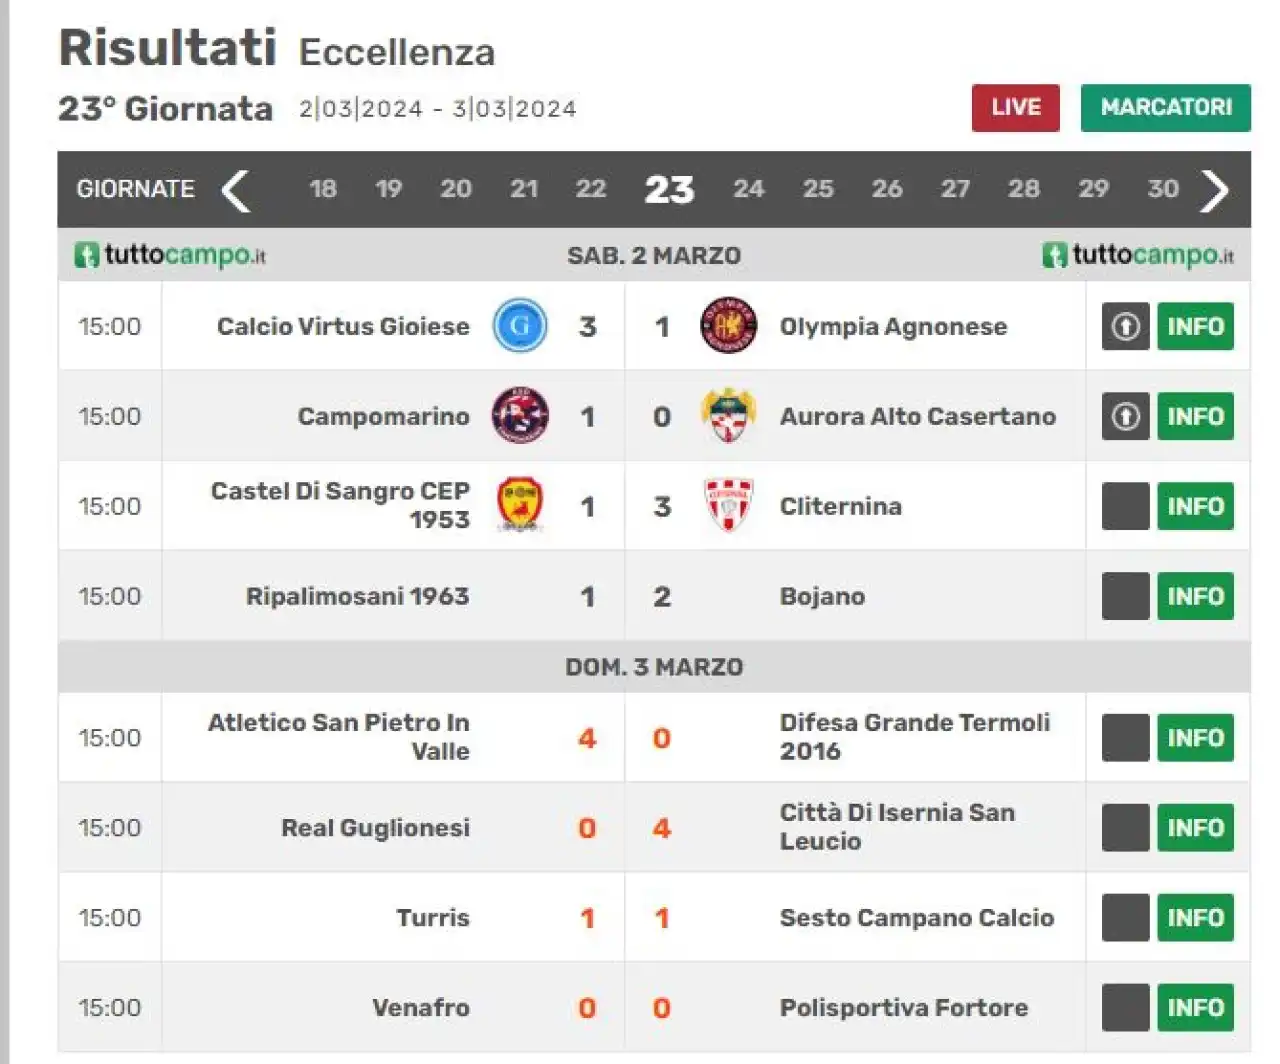1280x1064 pixels.
Task: Click the circular icon beside Campomarino match INFO
Action: click(1125, 416)
